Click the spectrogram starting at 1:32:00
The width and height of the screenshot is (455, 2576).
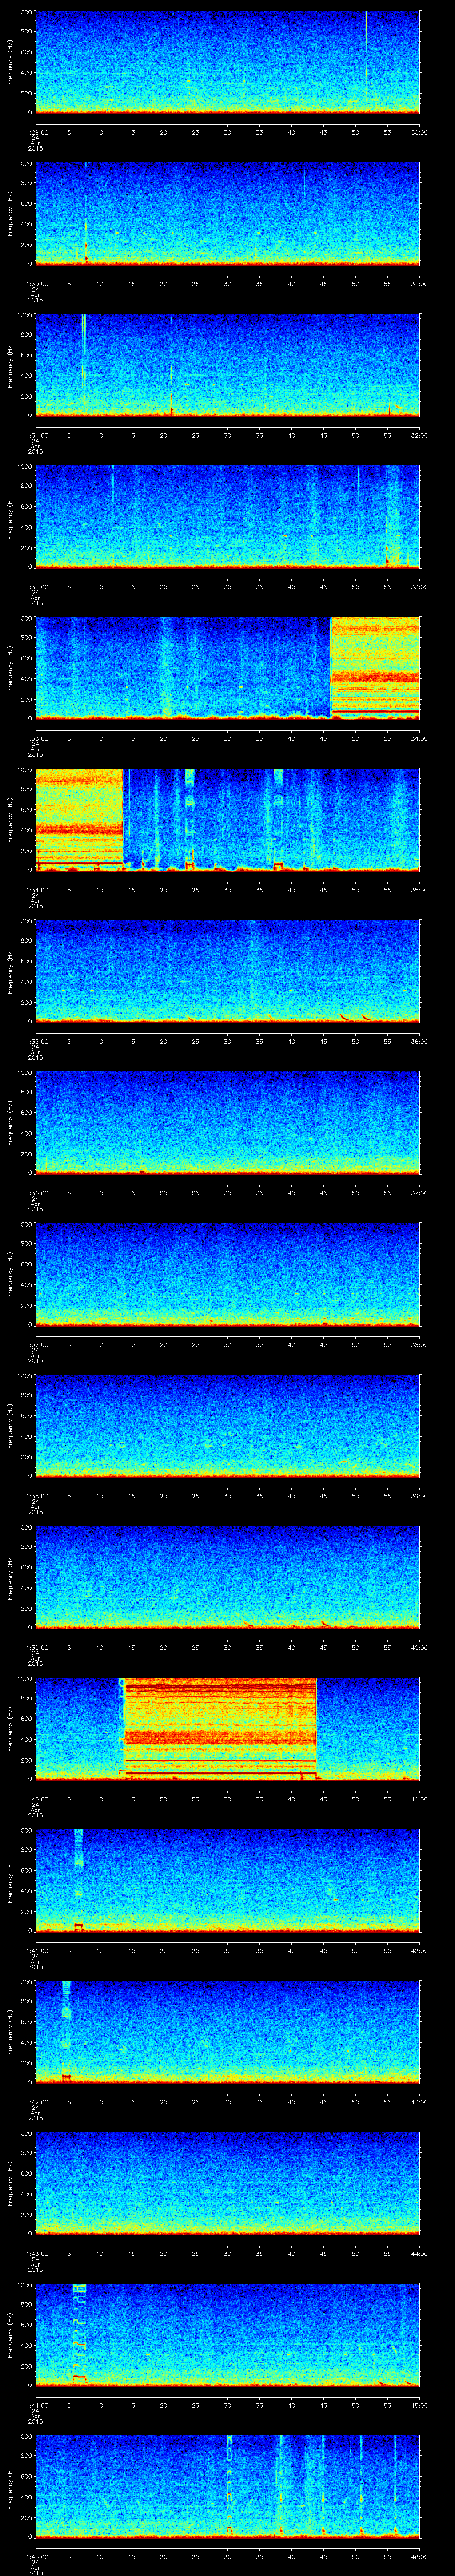point(227,517)
